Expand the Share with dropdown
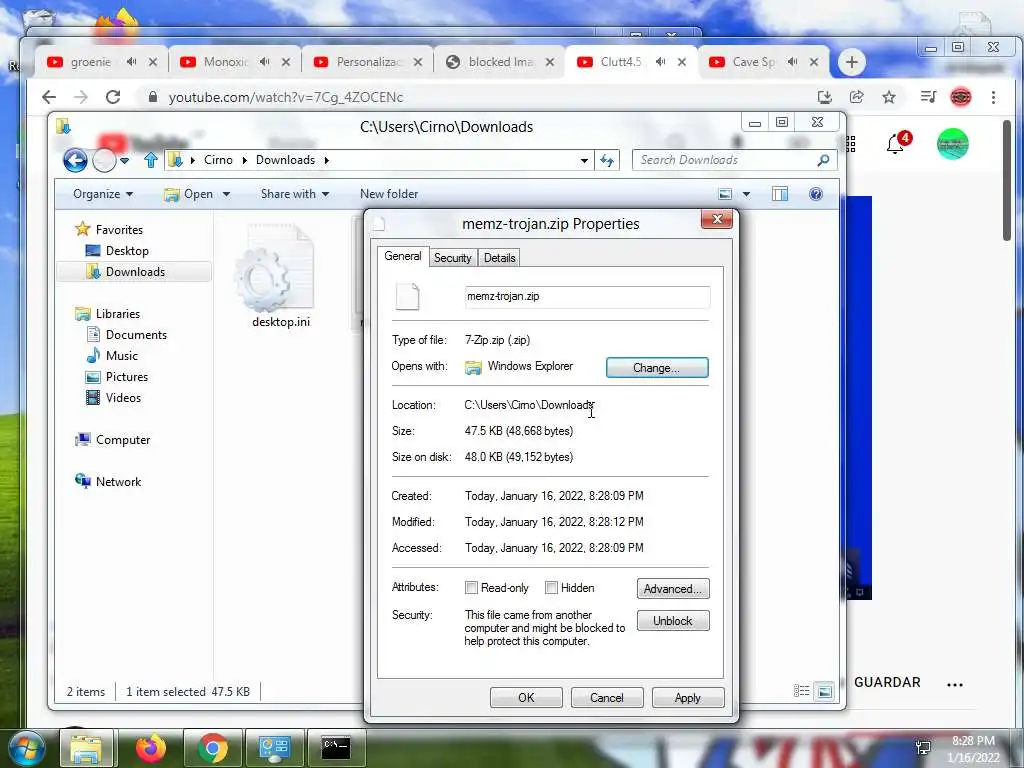This screenshot has width=1024, height=768. tap(295, 194)
